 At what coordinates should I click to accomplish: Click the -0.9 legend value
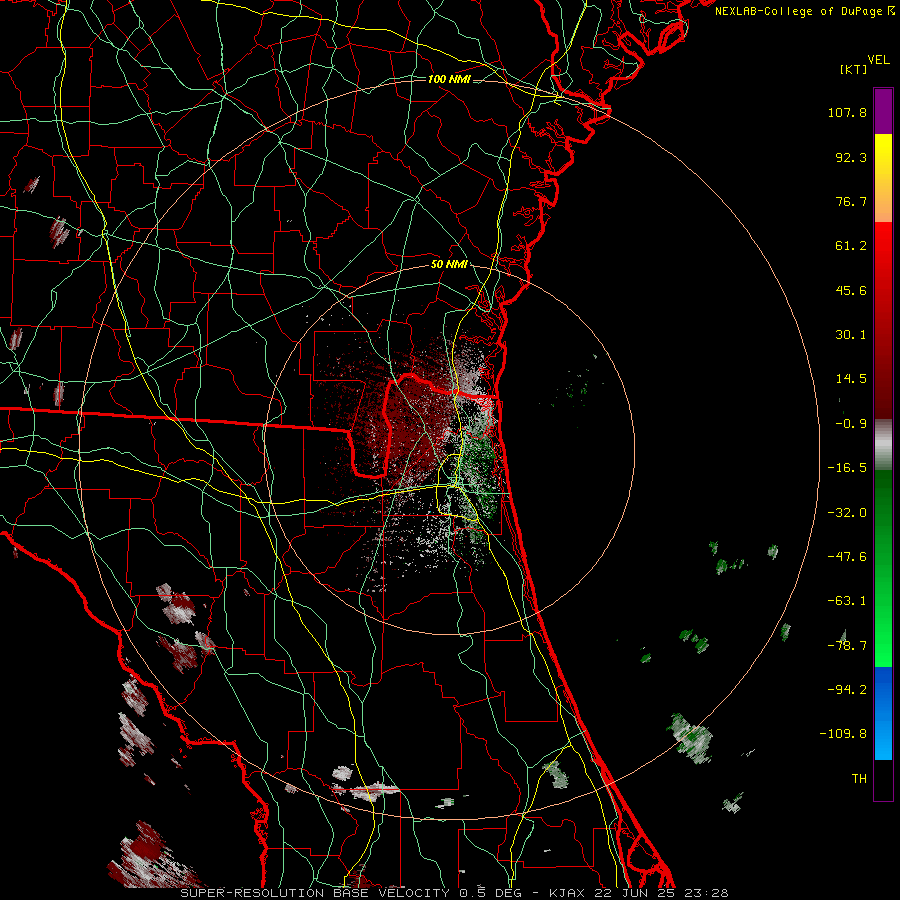[851, 424]
